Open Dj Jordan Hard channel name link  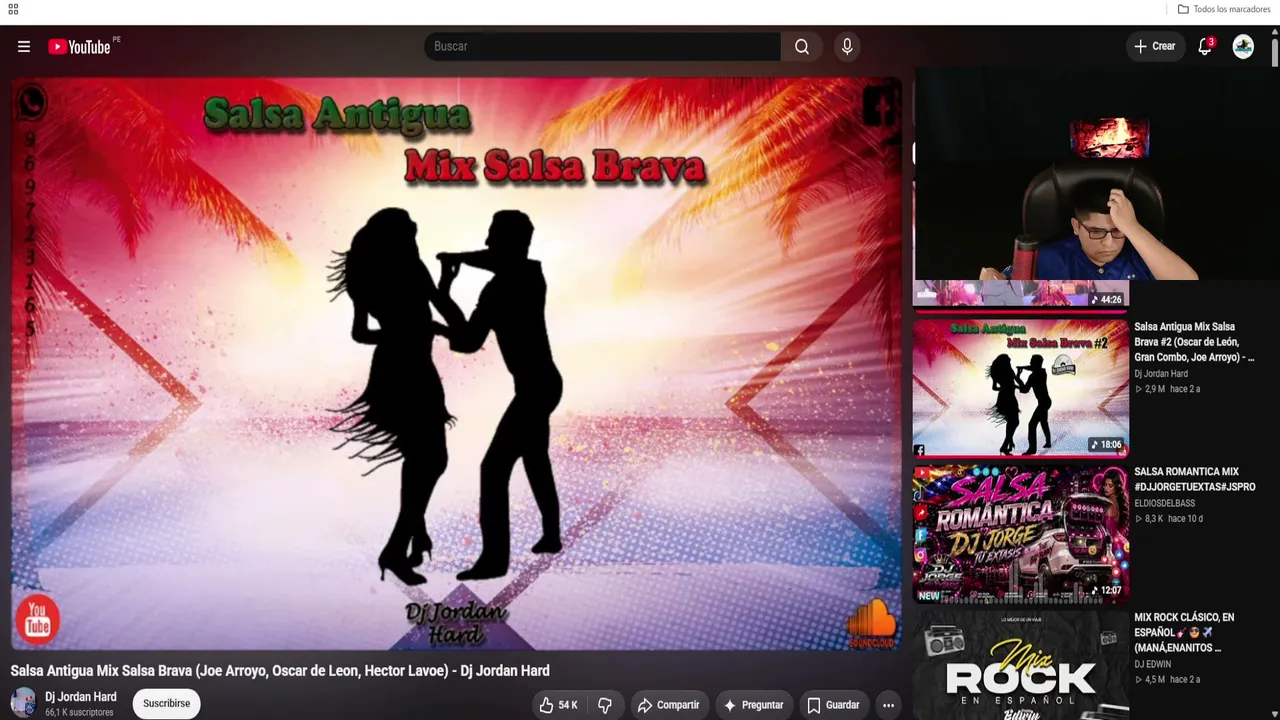coord(80,697)
